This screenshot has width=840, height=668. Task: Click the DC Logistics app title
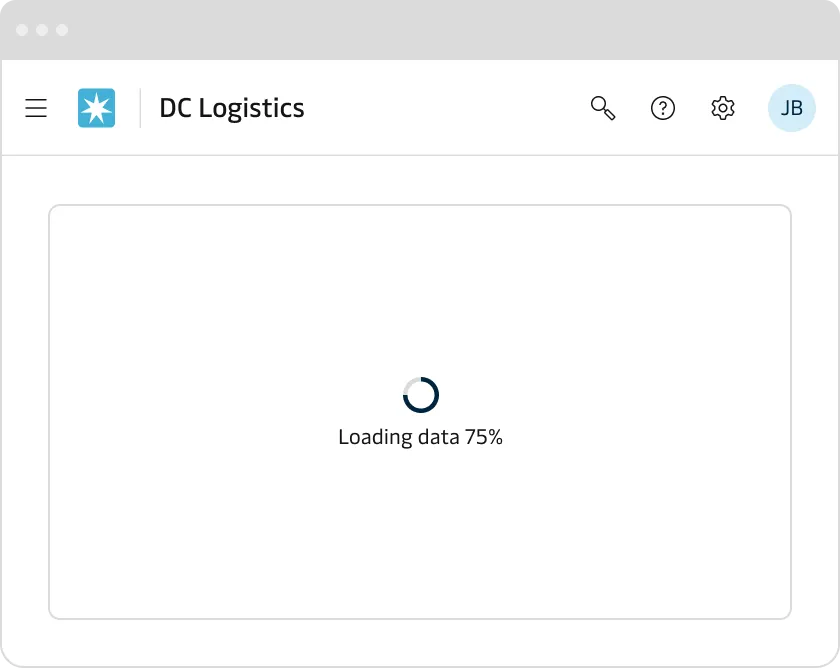tap(231, 108)
